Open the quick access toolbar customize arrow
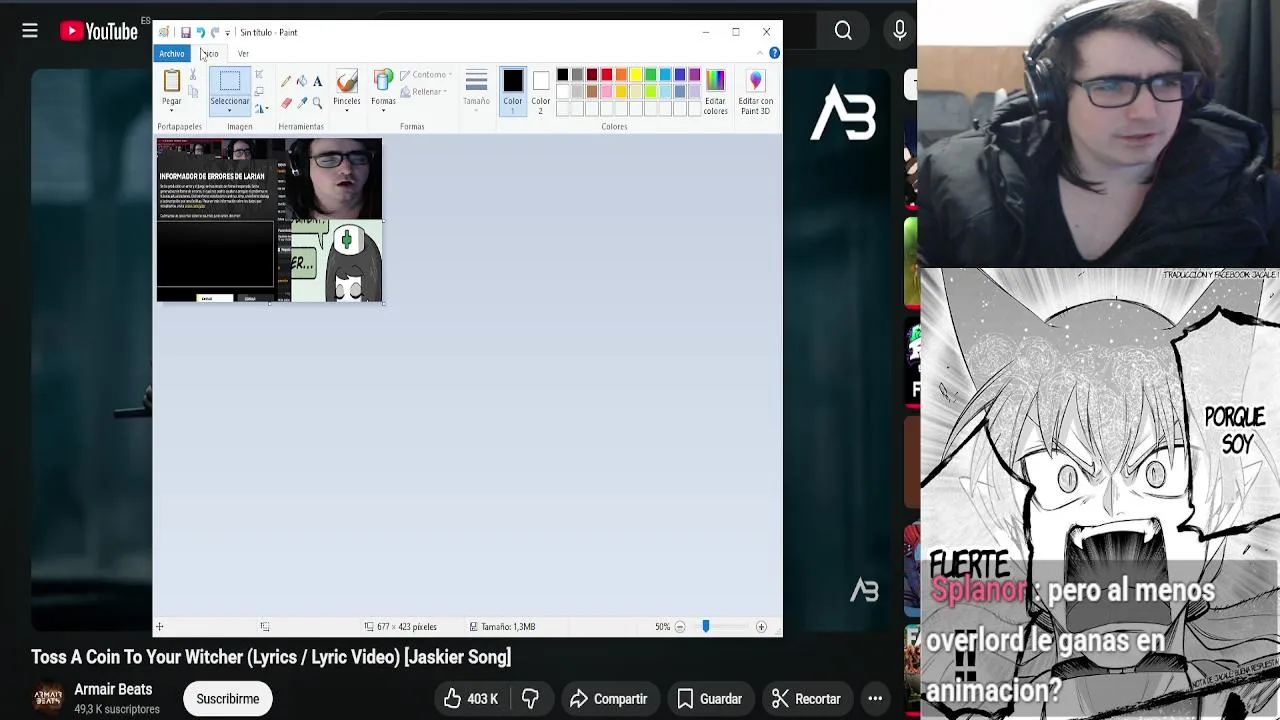This screenshot has width=1280, height=720. (x=228, y=33)
